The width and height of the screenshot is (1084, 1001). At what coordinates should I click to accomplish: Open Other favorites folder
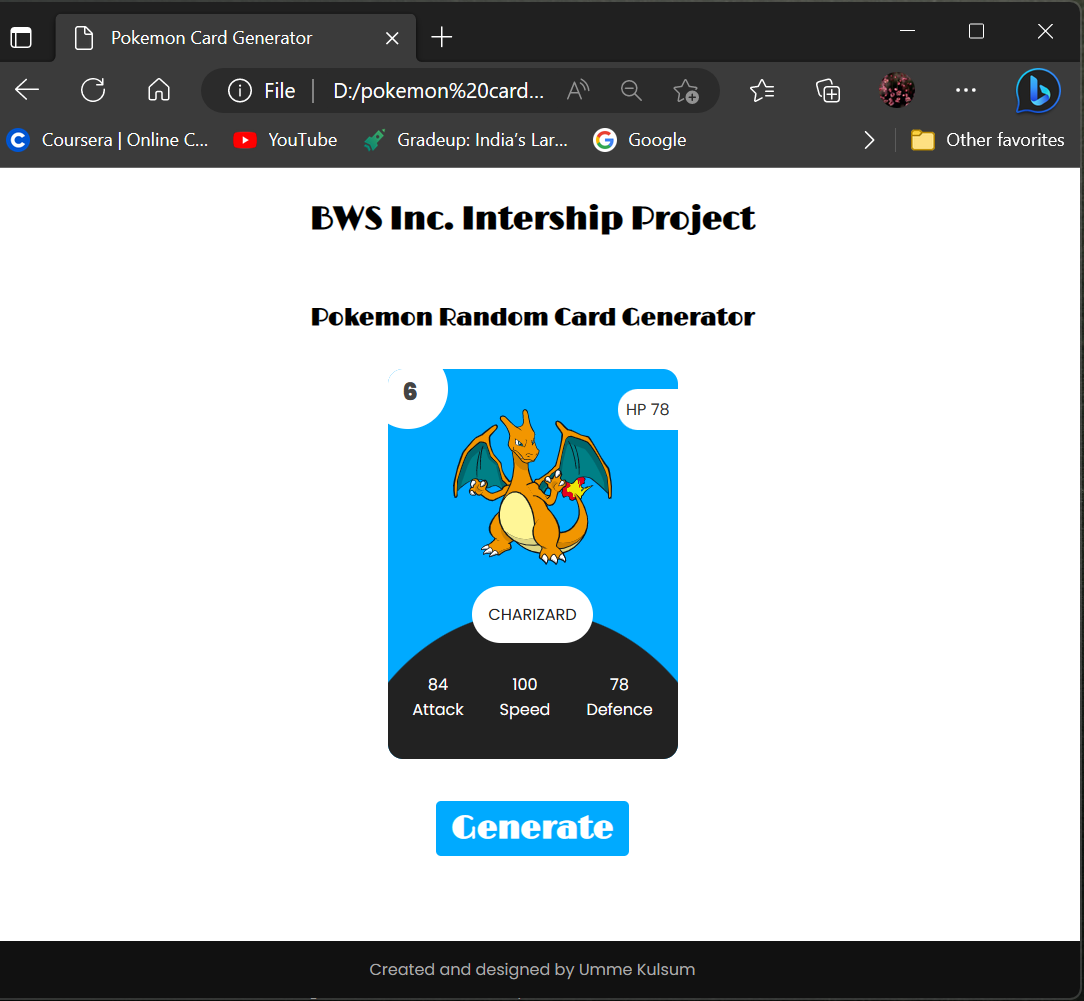987,140
